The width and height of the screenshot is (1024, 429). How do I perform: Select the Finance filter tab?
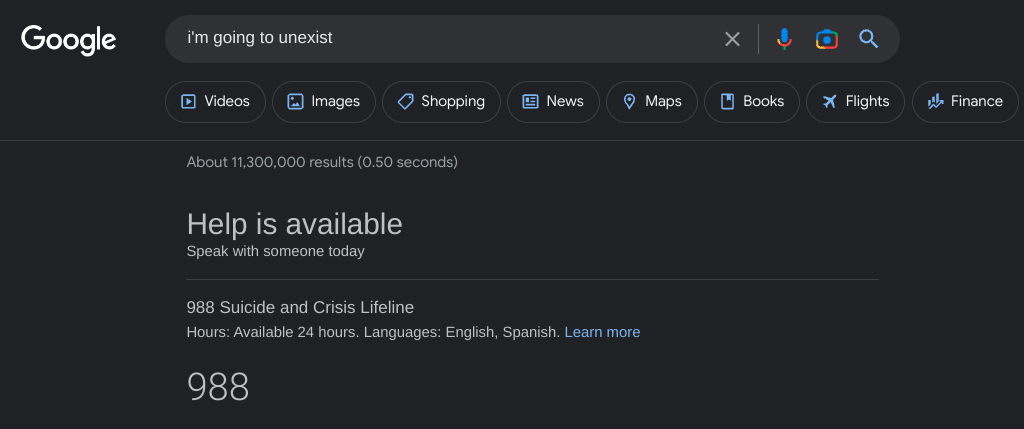pyautogui.click(x=965, y=102)
